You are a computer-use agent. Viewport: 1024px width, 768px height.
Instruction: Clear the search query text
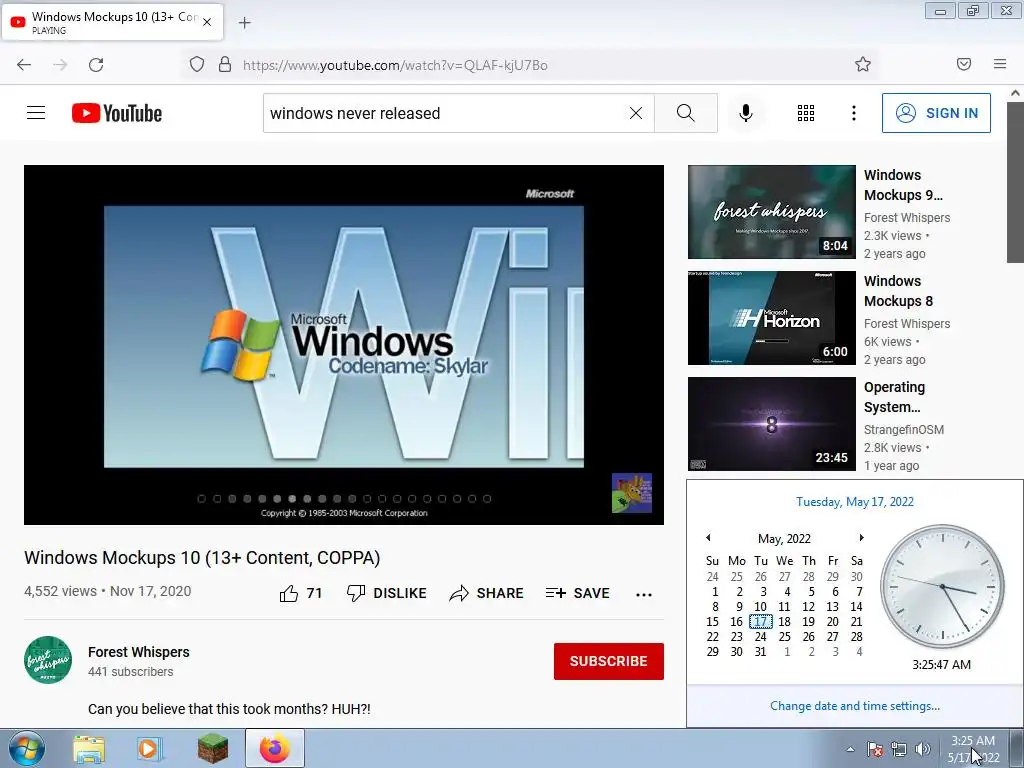[x=635, y=113]
